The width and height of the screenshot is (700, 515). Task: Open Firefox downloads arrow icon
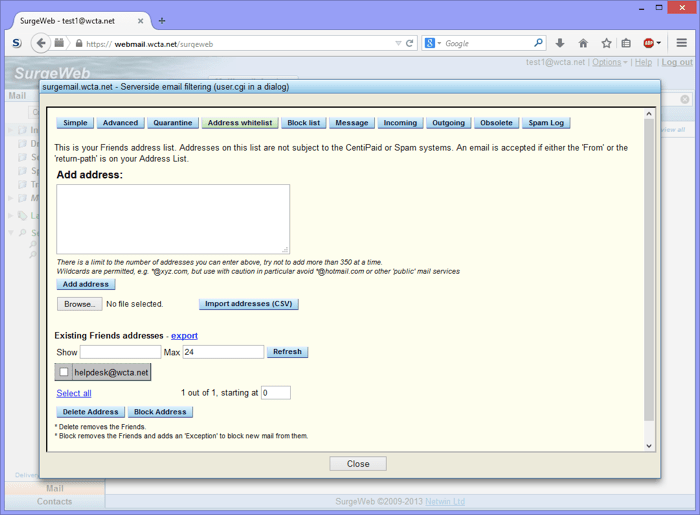click(560, 43)
